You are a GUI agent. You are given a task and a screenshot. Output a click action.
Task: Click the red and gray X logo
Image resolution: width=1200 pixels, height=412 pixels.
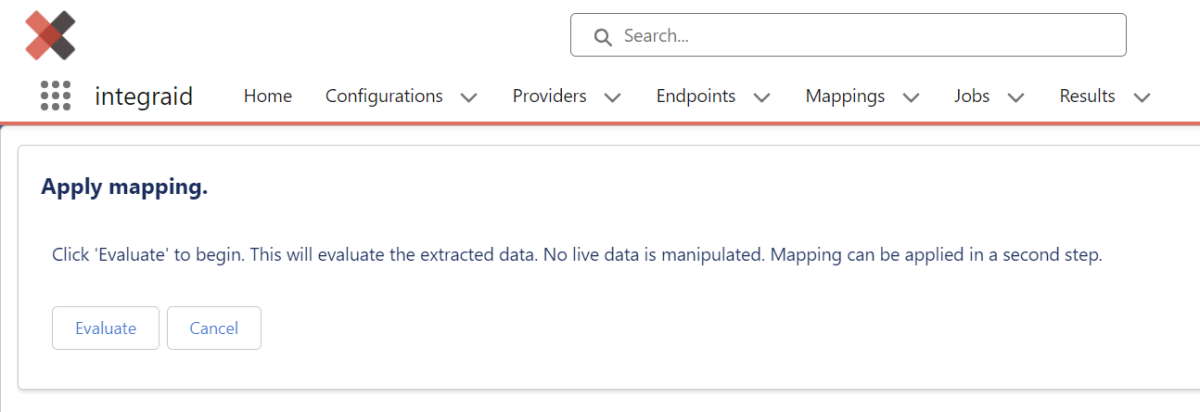(x=50, y=35)
